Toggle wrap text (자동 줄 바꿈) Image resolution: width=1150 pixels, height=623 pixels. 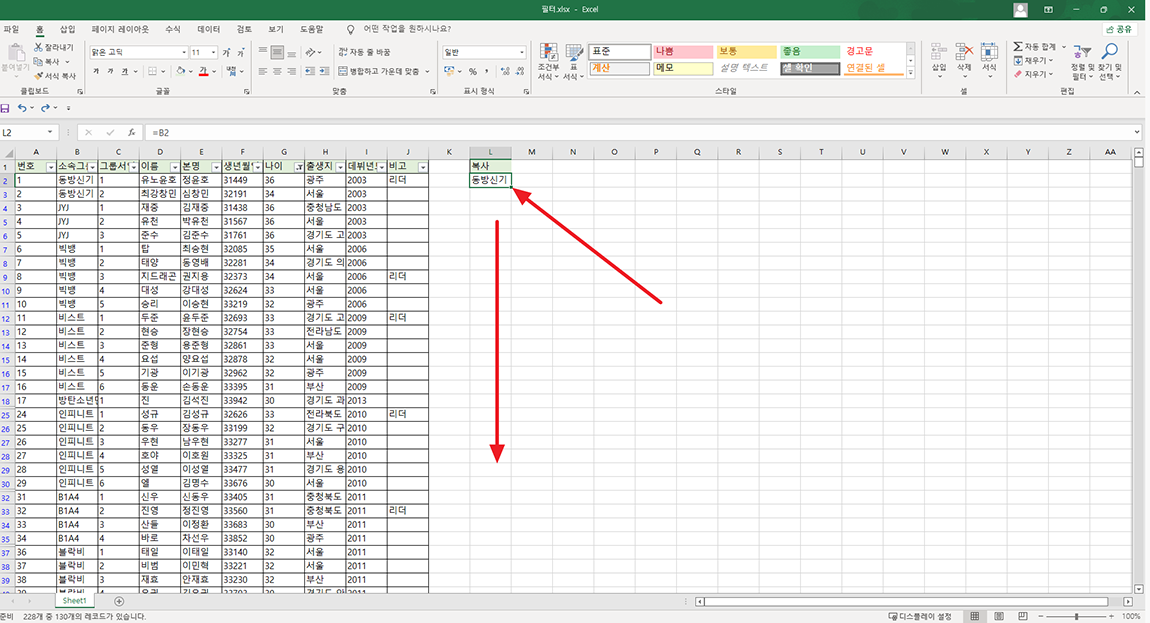365,52
